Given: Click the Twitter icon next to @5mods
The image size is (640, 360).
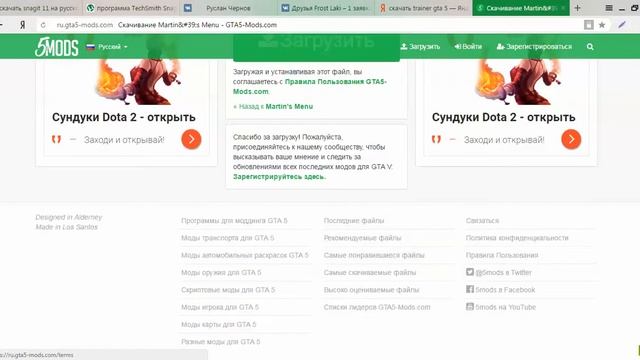Looking at the screenshot, I should click(x=470, y=272).
